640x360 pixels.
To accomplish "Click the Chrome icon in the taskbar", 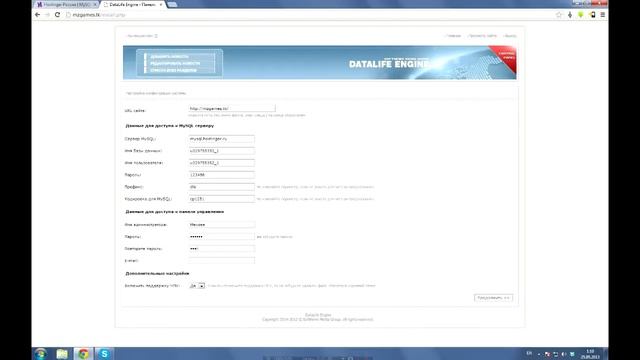I will (x=83, y=354).
